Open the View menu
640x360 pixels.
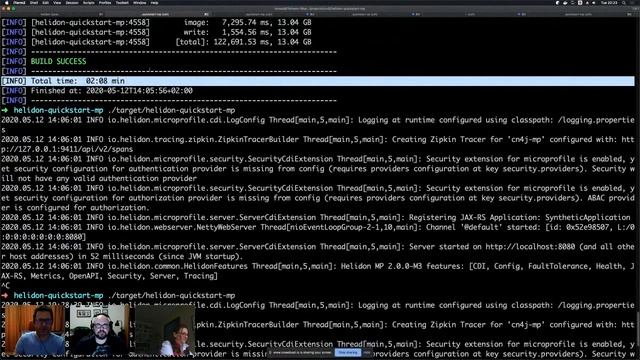[57, 2]
